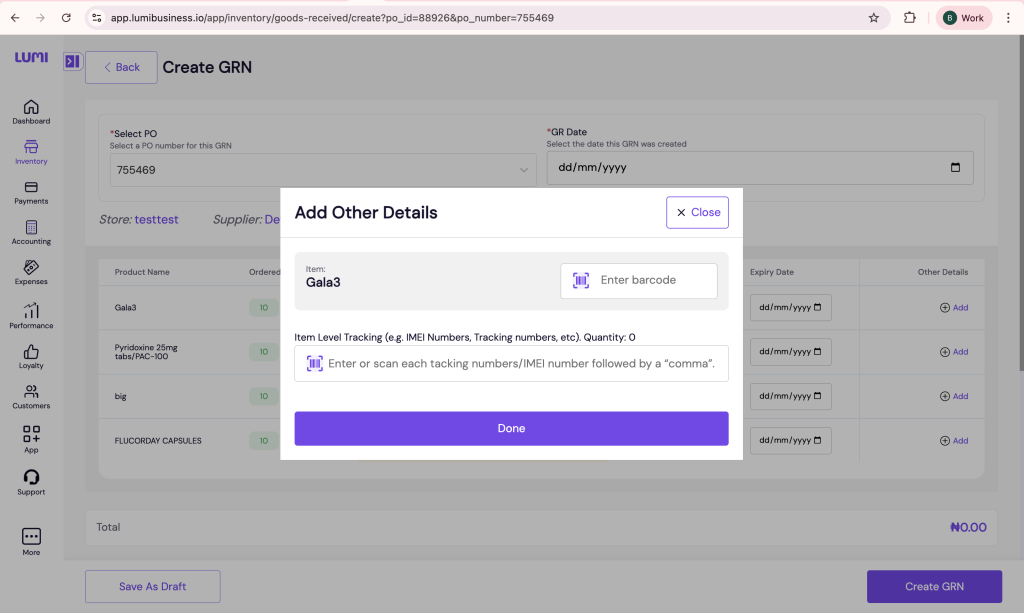Collapse the sidebar using the toggle
1024x613 pixels.
tap(72, 62)
